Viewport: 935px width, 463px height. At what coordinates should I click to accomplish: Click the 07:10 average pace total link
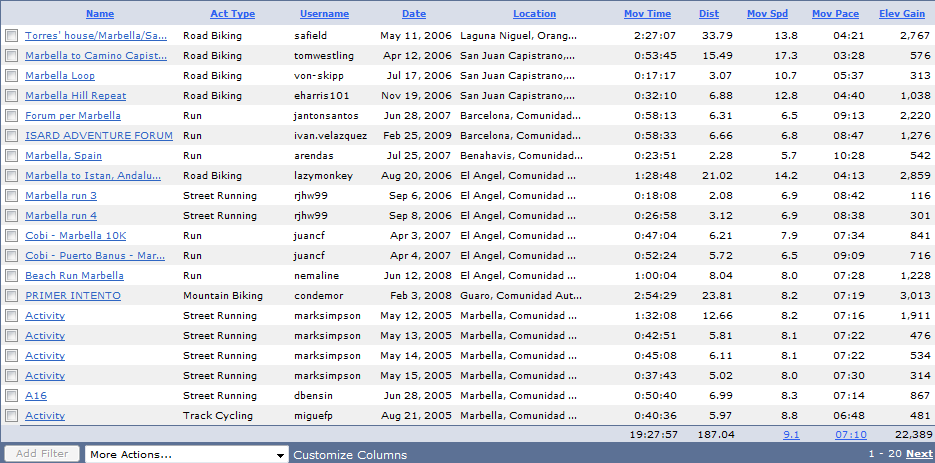(851, 435)
